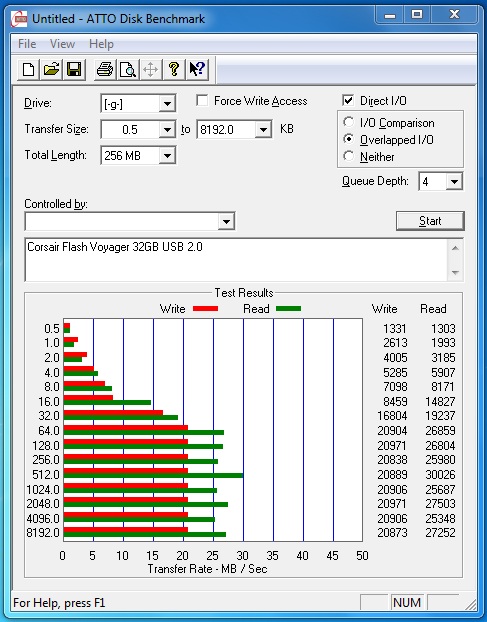Minimize the ATTO Disk Benchmark window
This screenshot has width=487, height=622.
tap(390, 15)
